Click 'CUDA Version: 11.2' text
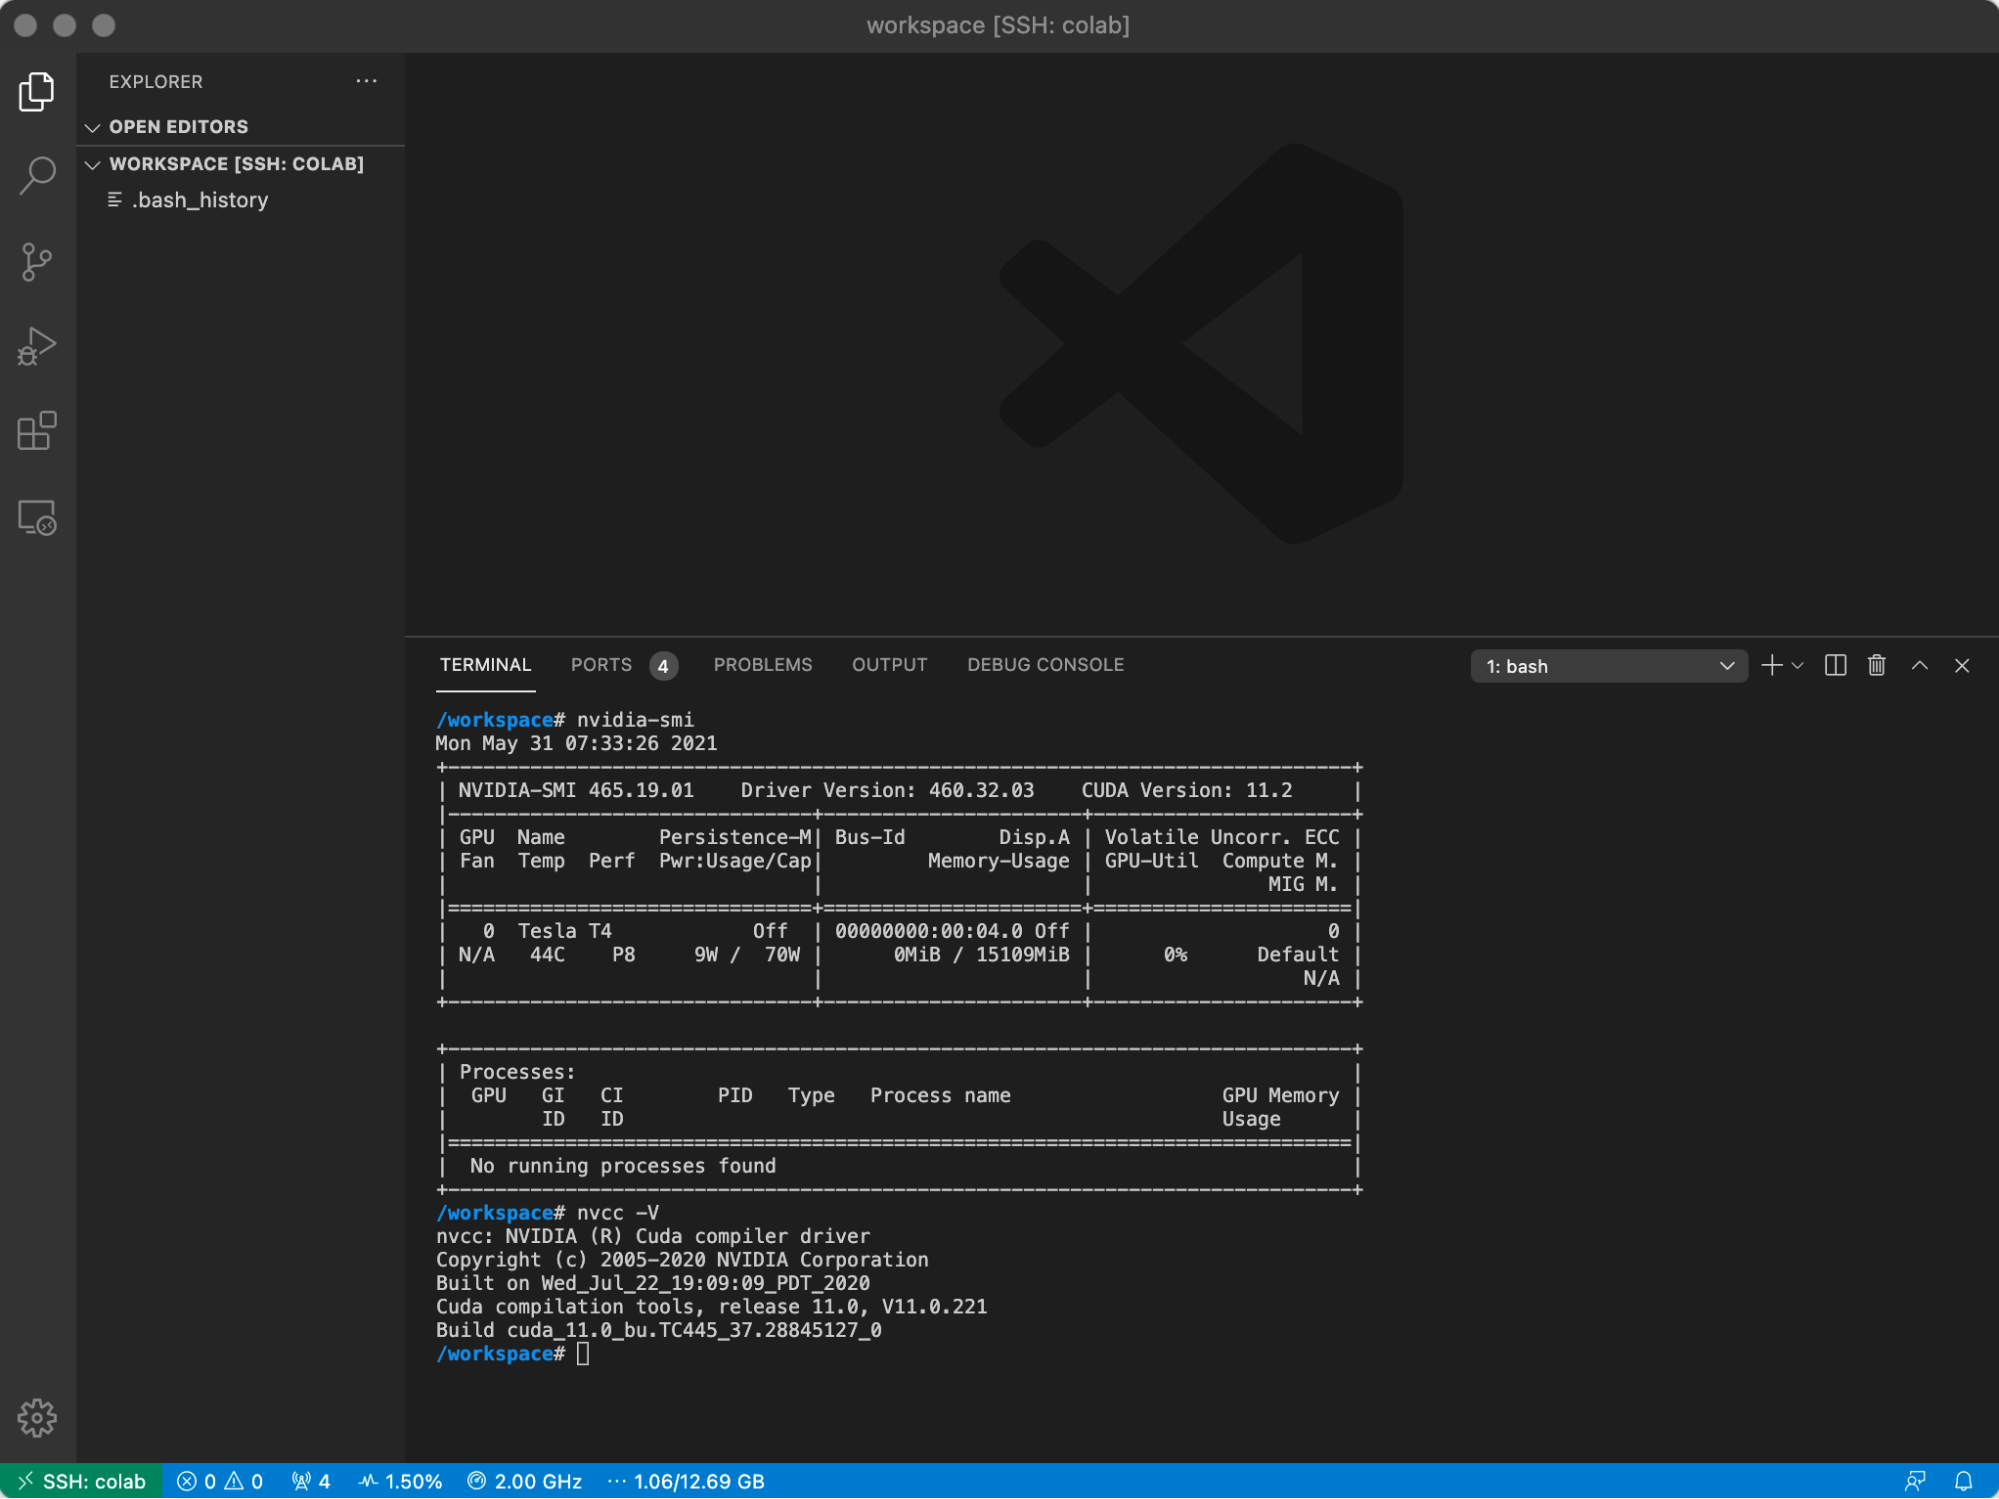The image size is (1999, 1499). 1186,790
